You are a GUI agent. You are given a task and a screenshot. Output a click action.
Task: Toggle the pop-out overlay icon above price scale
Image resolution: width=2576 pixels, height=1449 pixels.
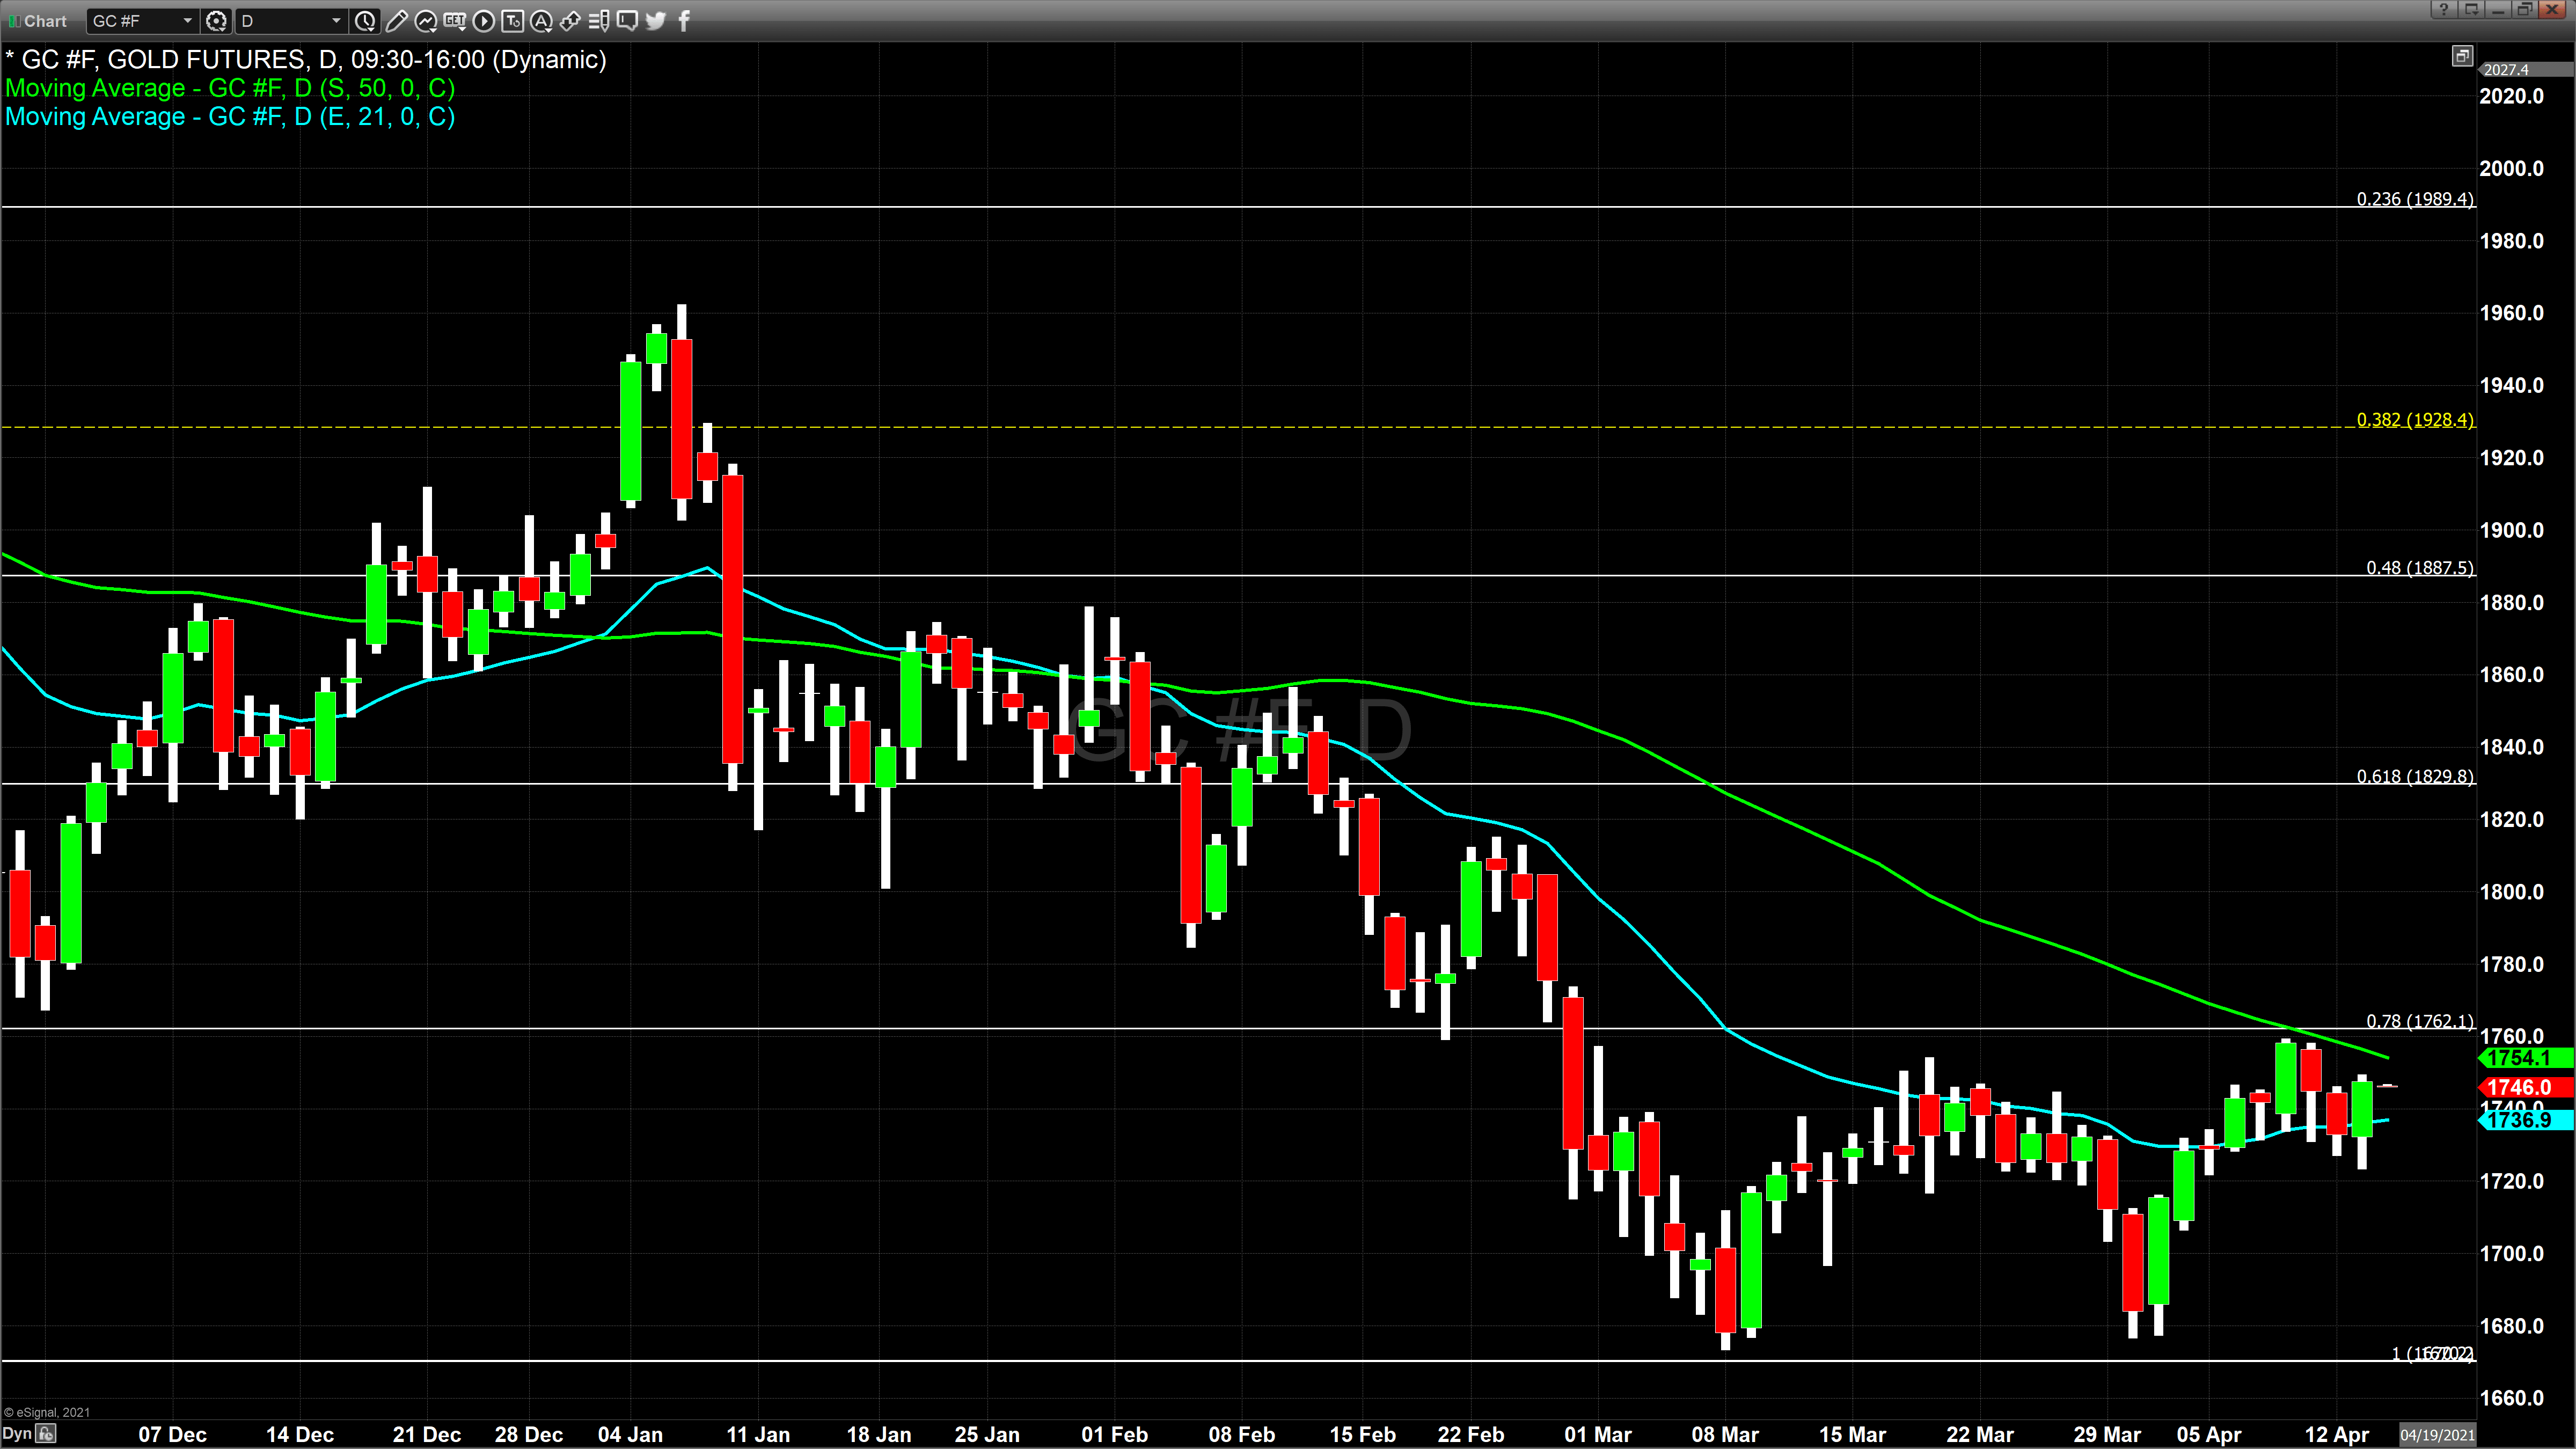(x=2462, y=56)
